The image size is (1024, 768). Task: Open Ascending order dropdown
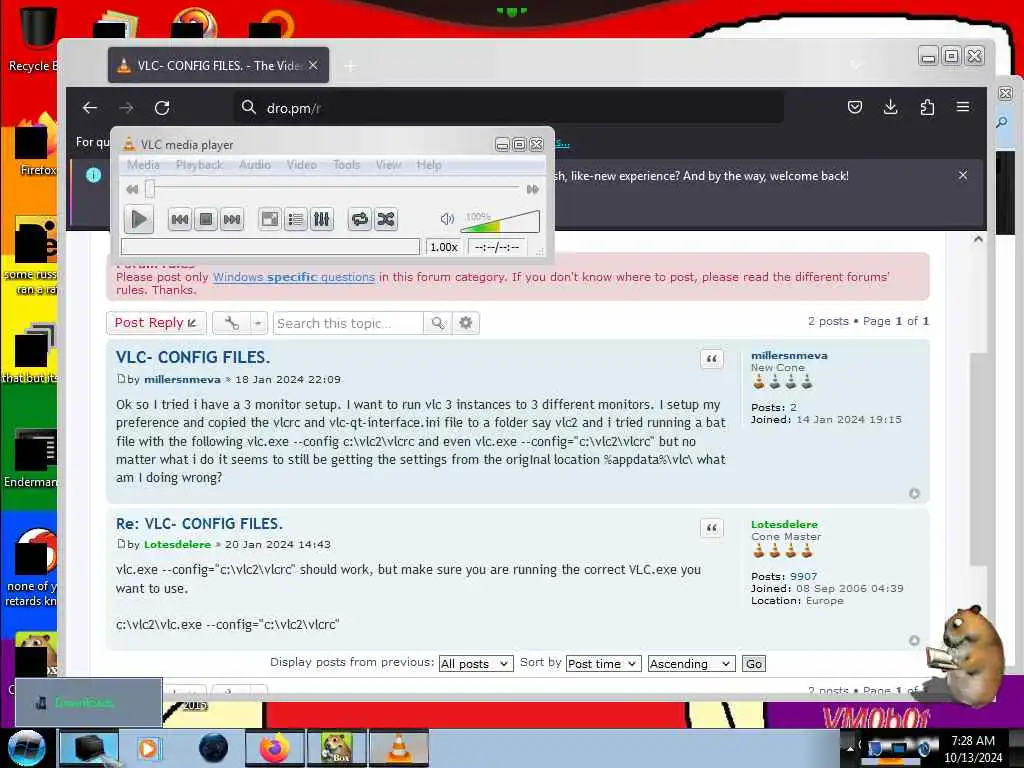(692, 664)
